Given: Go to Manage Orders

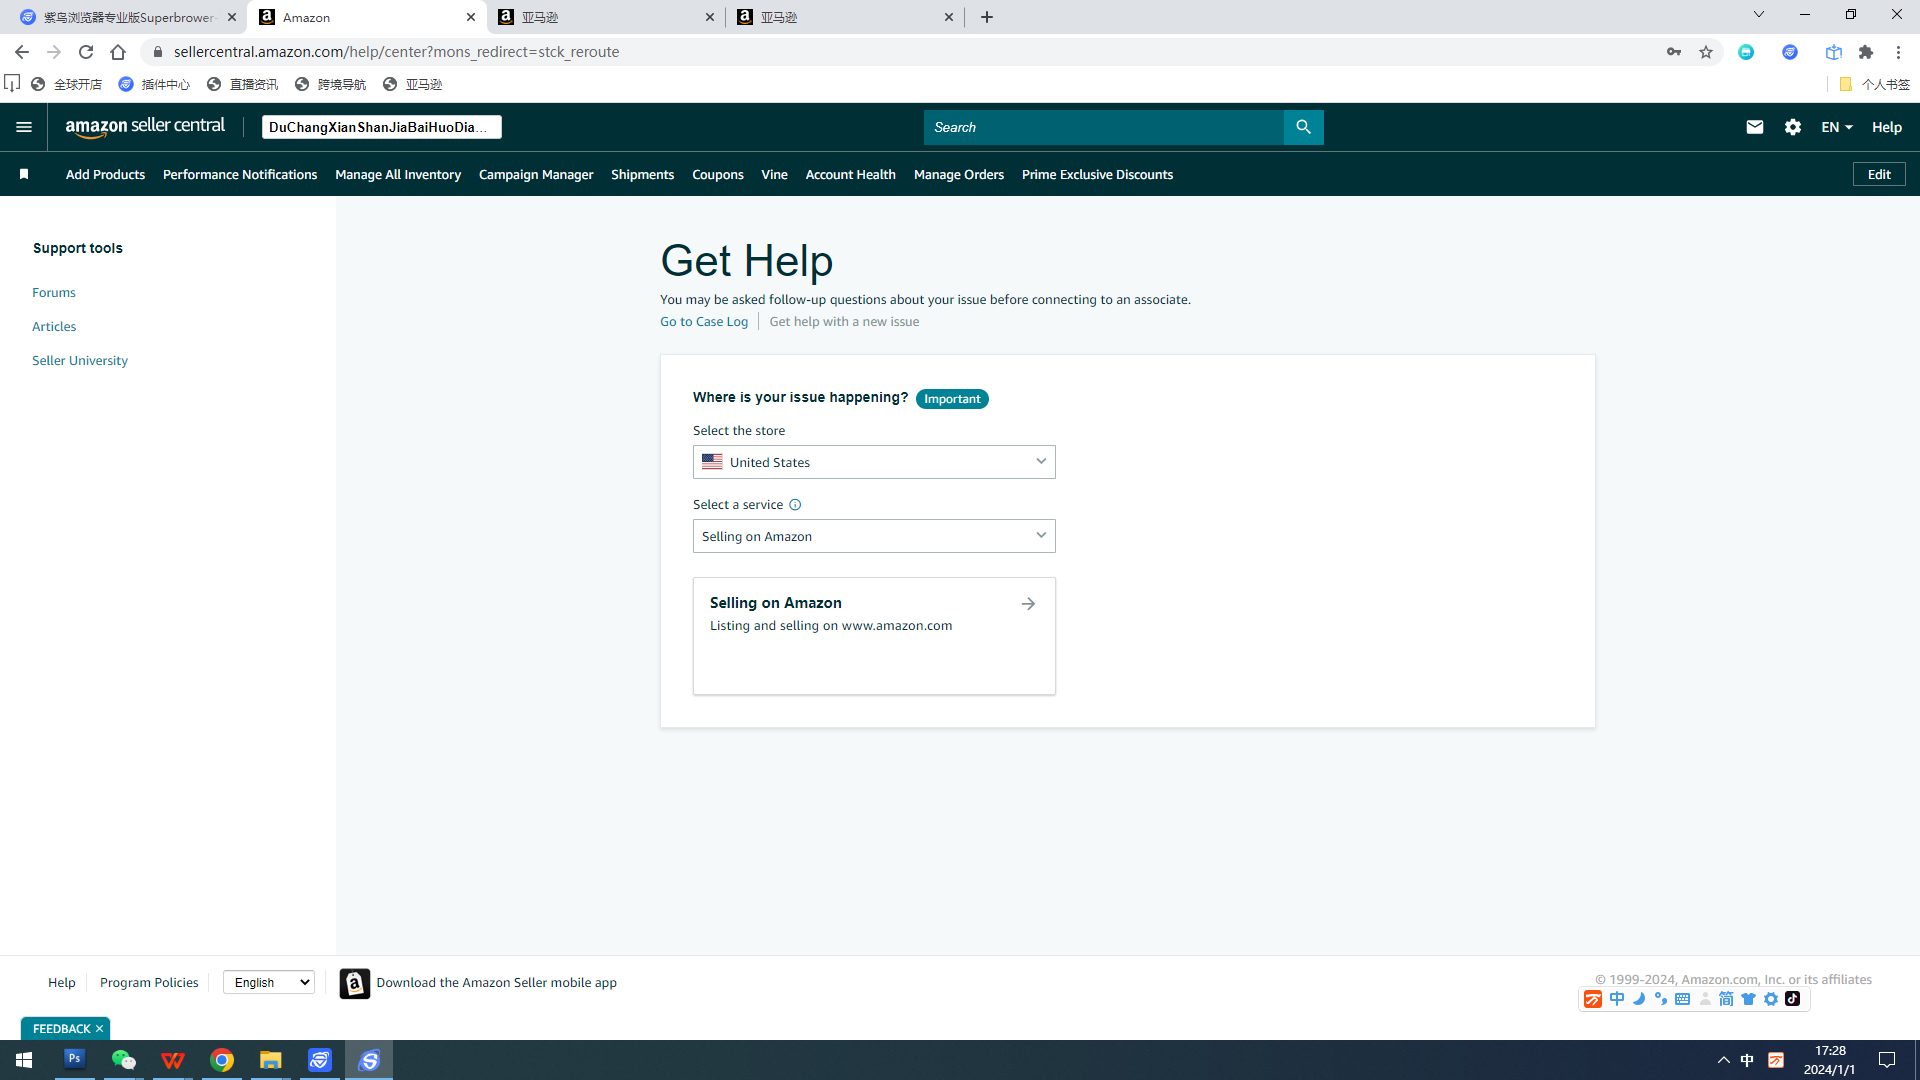Looking at the screenshot, I should point(959,174).
